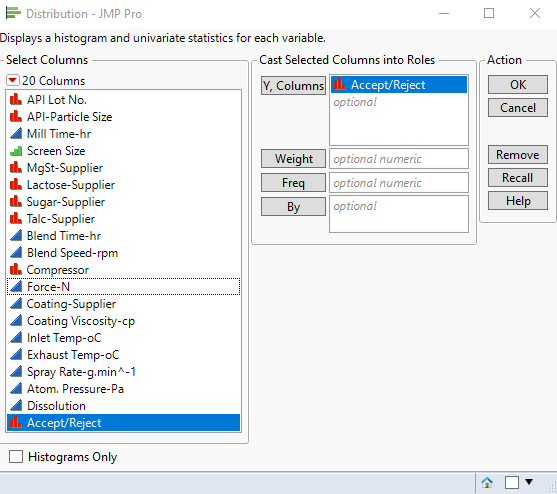Viewport: 557px width, 494px height.
Task: Select the API-Particle Size column name
Action: [70, 117]
